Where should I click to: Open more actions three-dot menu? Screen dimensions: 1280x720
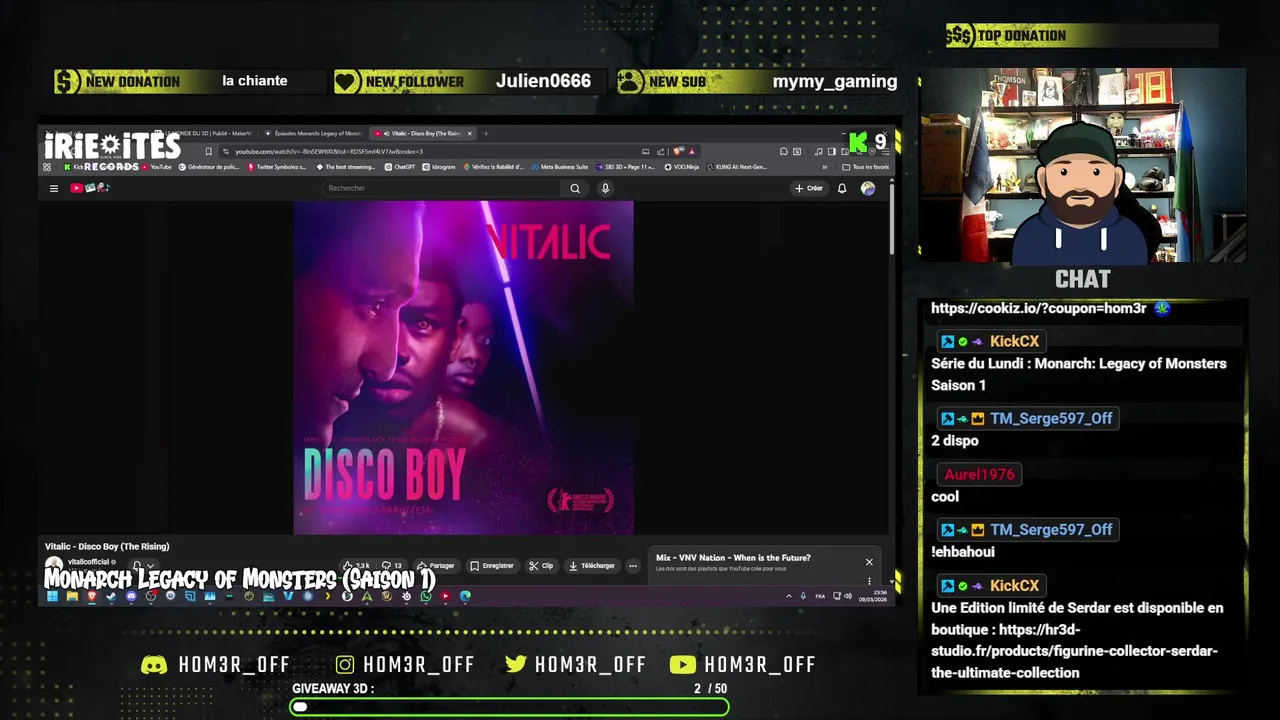point(633,566)
